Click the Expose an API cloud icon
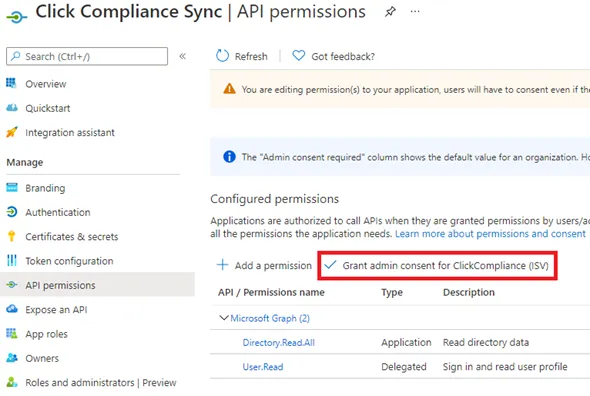The width and height of the screenshot is (590, 396). tap(12, 309)
